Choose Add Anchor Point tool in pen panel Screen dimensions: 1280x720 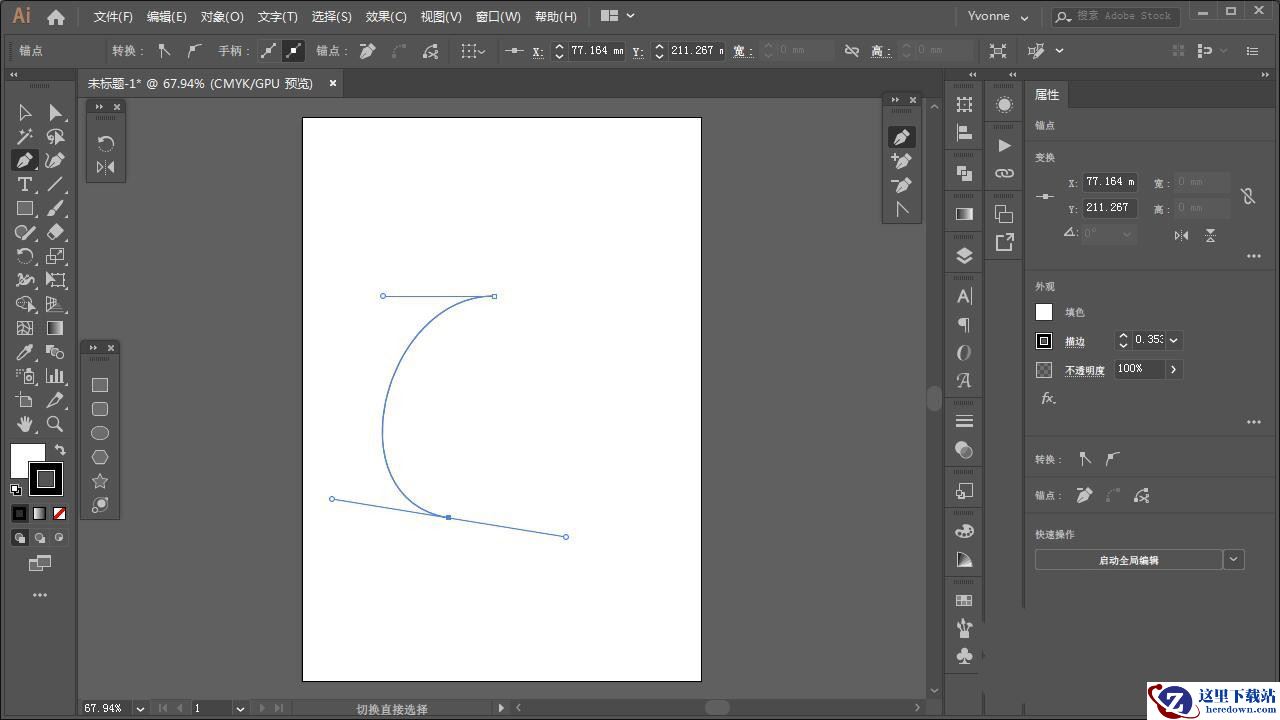pyautogui.click(x=902, y=161)
